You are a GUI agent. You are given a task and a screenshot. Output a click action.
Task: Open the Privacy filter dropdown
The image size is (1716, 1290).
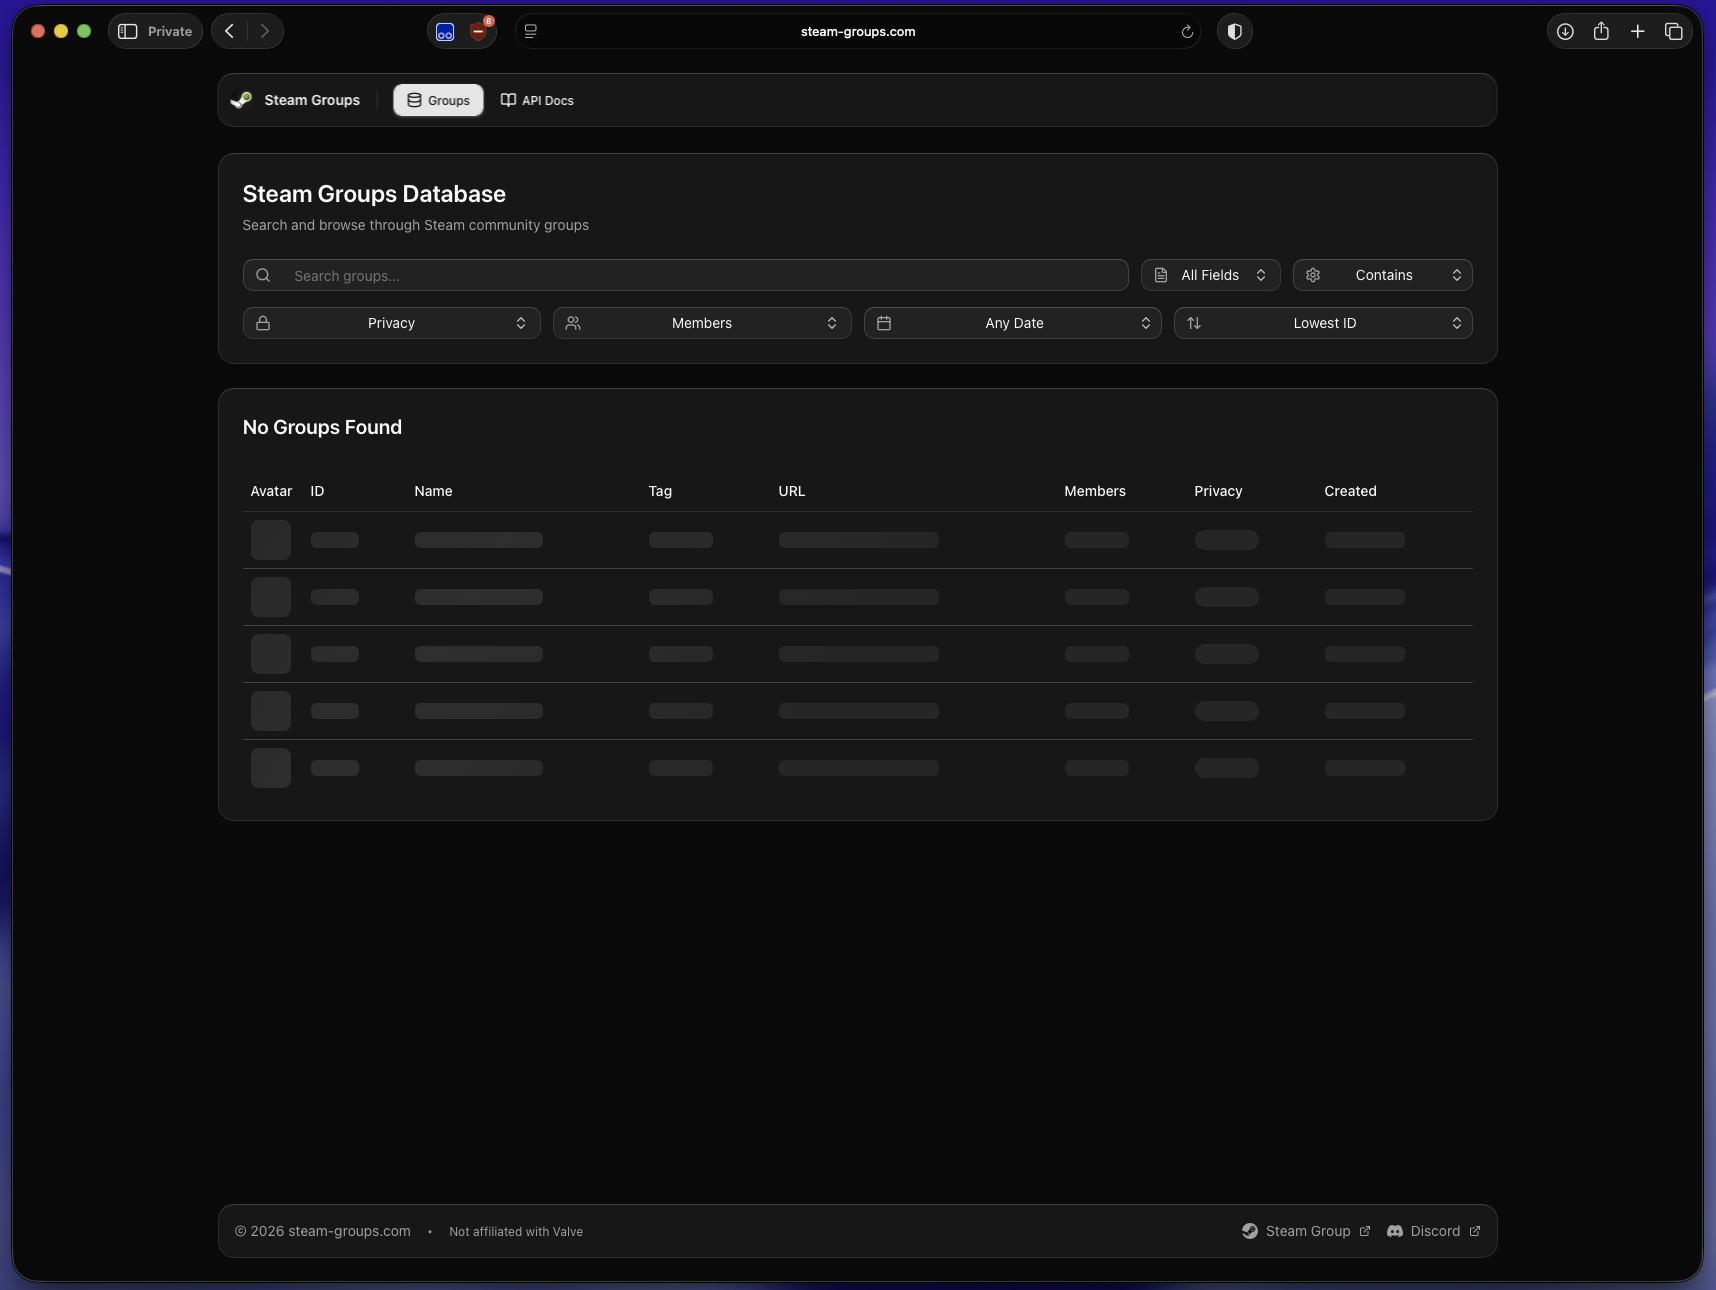tap(391, 323)
